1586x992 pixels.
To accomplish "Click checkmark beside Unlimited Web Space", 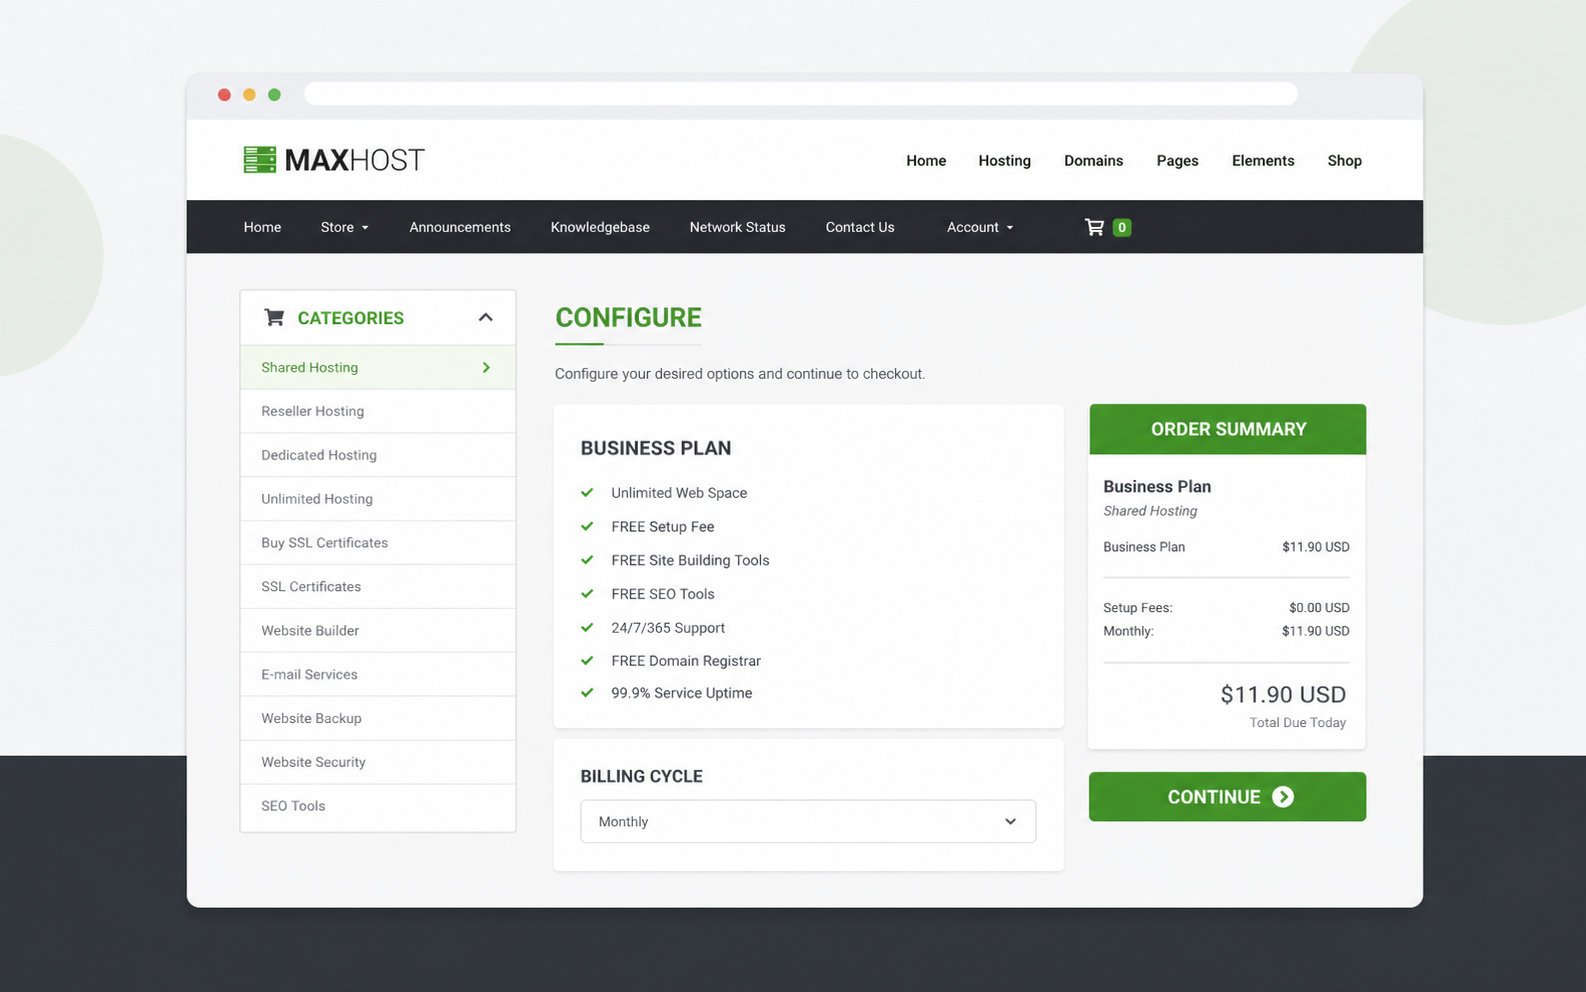I will pyautogui.click(x=587, y=492).
